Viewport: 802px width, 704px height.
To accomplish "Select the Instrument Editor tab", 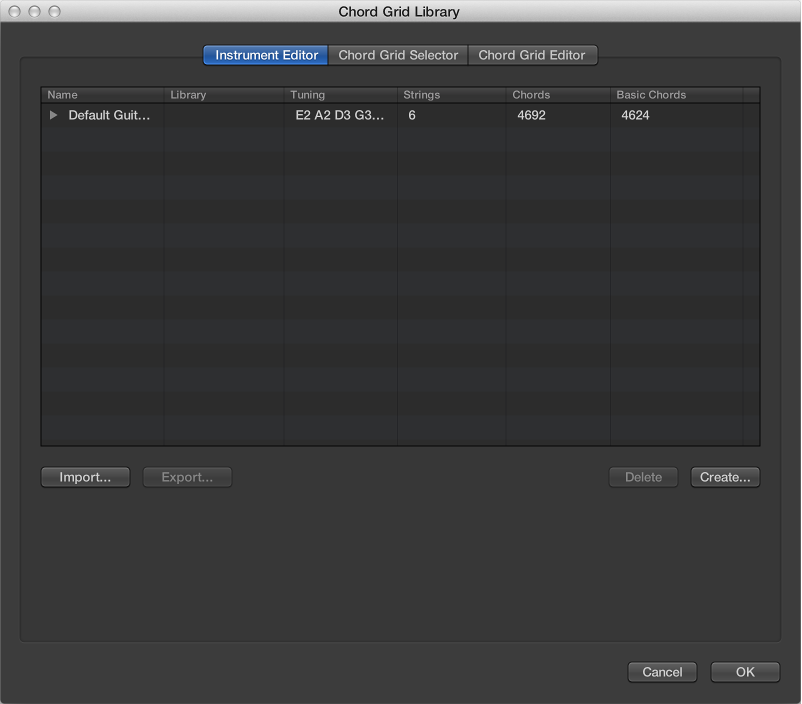I will pyautogui.click(x=264, y=55).
